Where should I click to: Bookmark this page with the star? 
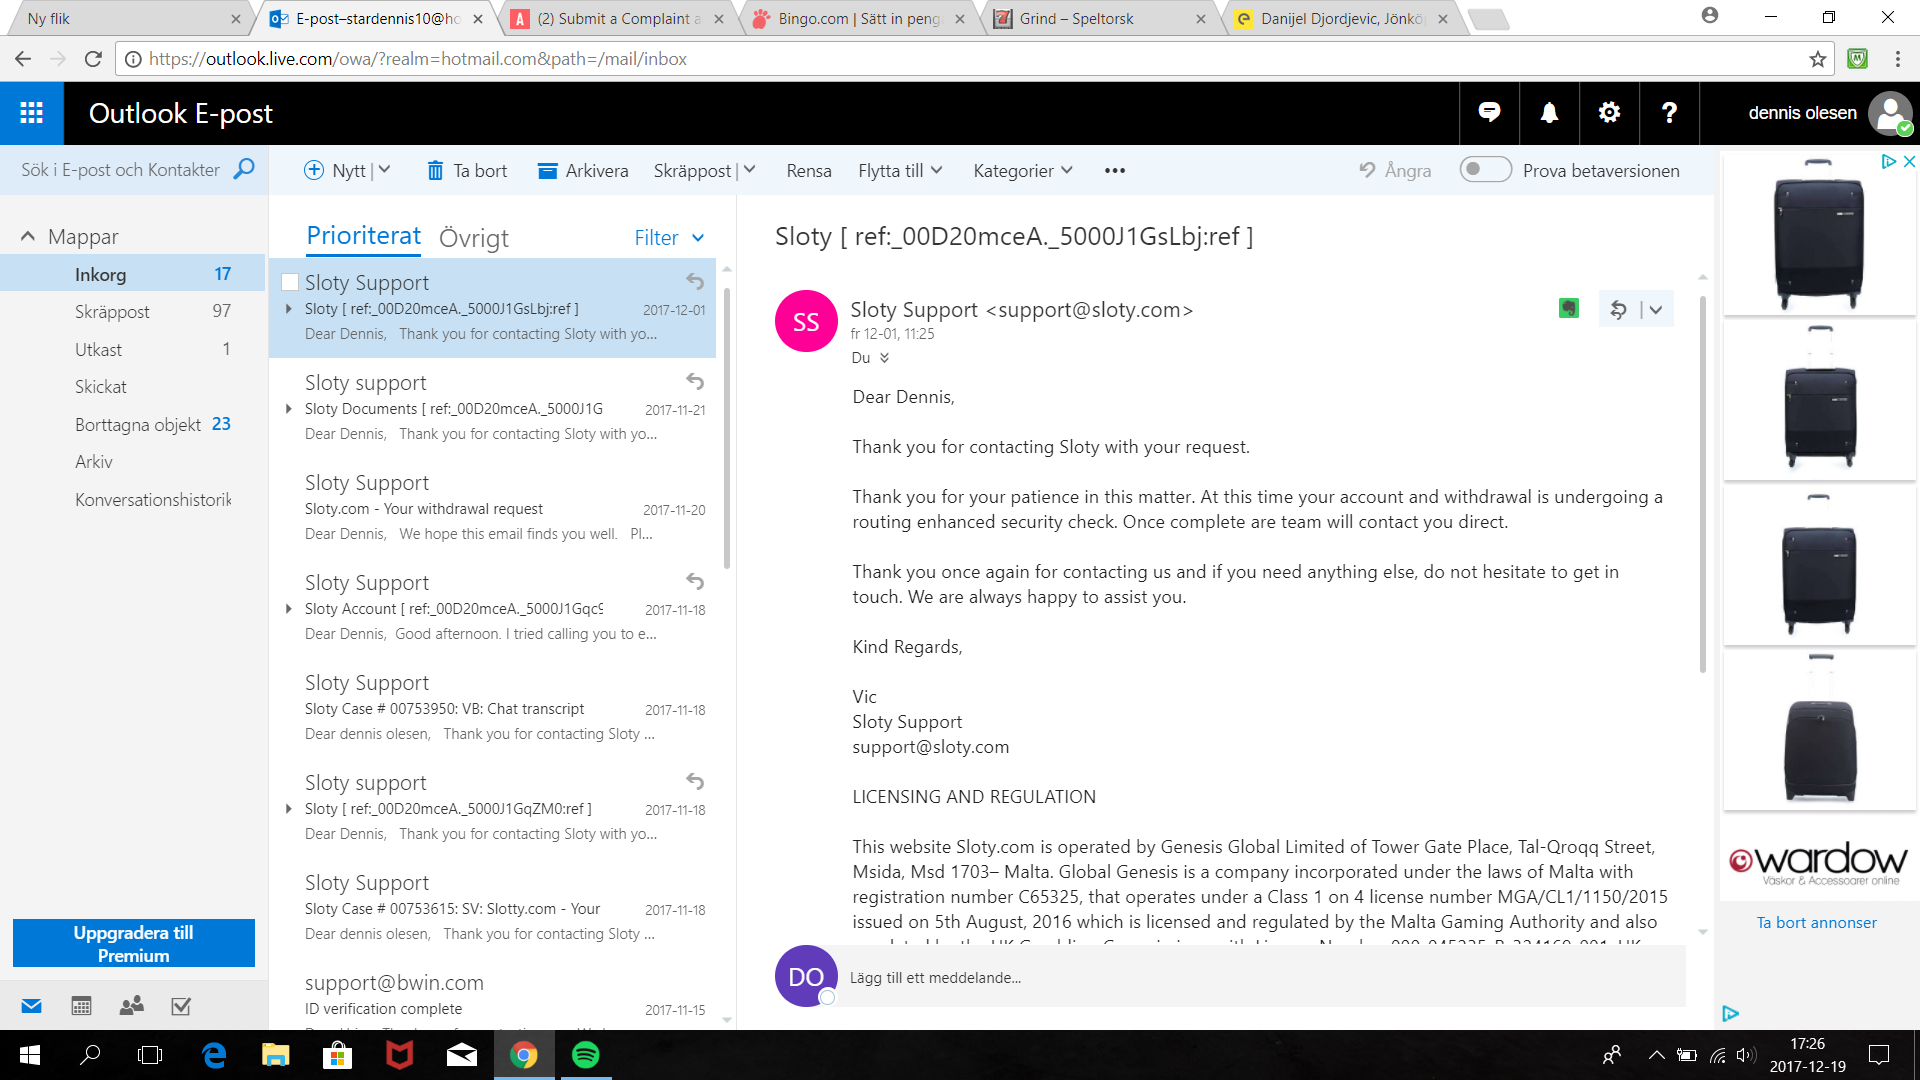[x=1818, y=59]
